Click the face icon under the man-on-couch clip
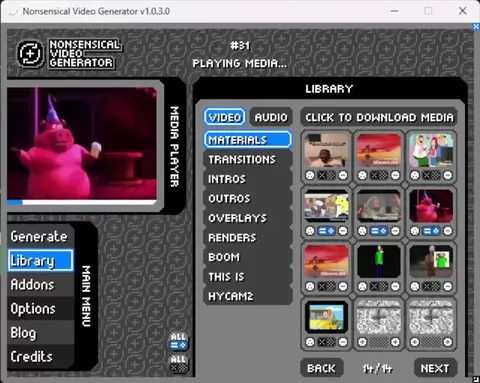480x383 pixels. (x=310, y=175)
